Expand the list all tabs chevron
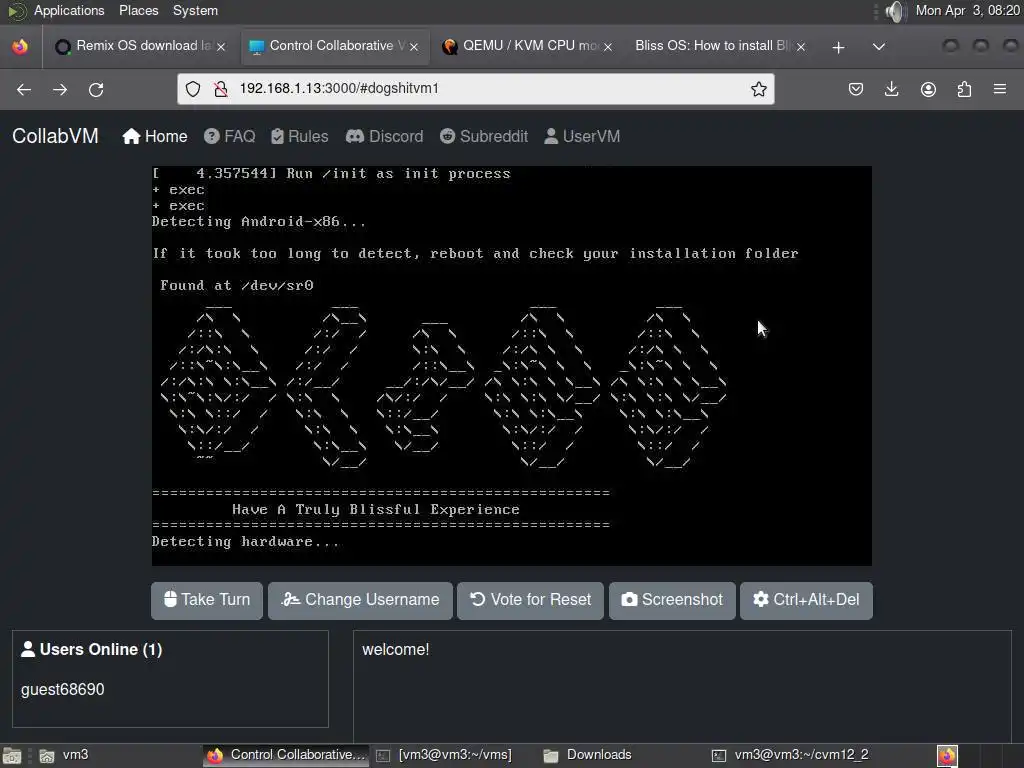The width and height of the screenshot is (1024, 768). tap(879, 47)
